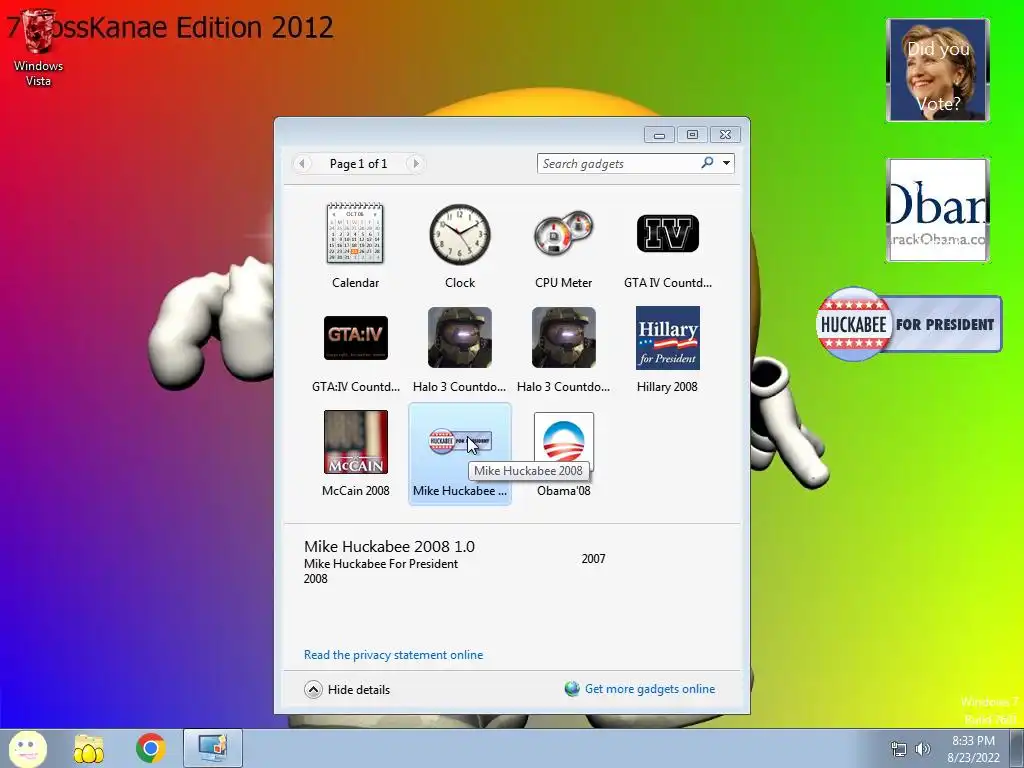Screen dimensions: 1024x768
Task: Select the GTA:IV Countdown gadget with black logo
Action: [x=356, y=338]
